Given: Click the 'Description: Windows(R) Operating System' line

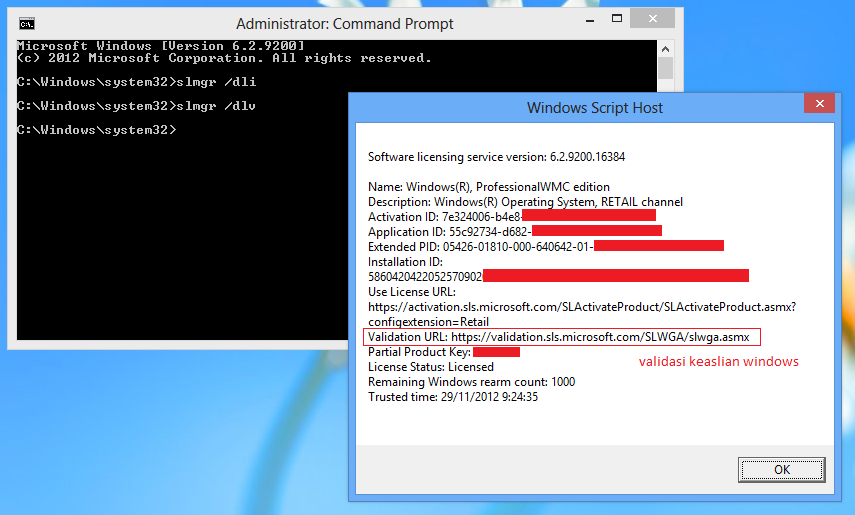Looking at the screenshot, I should pos(525,202).
